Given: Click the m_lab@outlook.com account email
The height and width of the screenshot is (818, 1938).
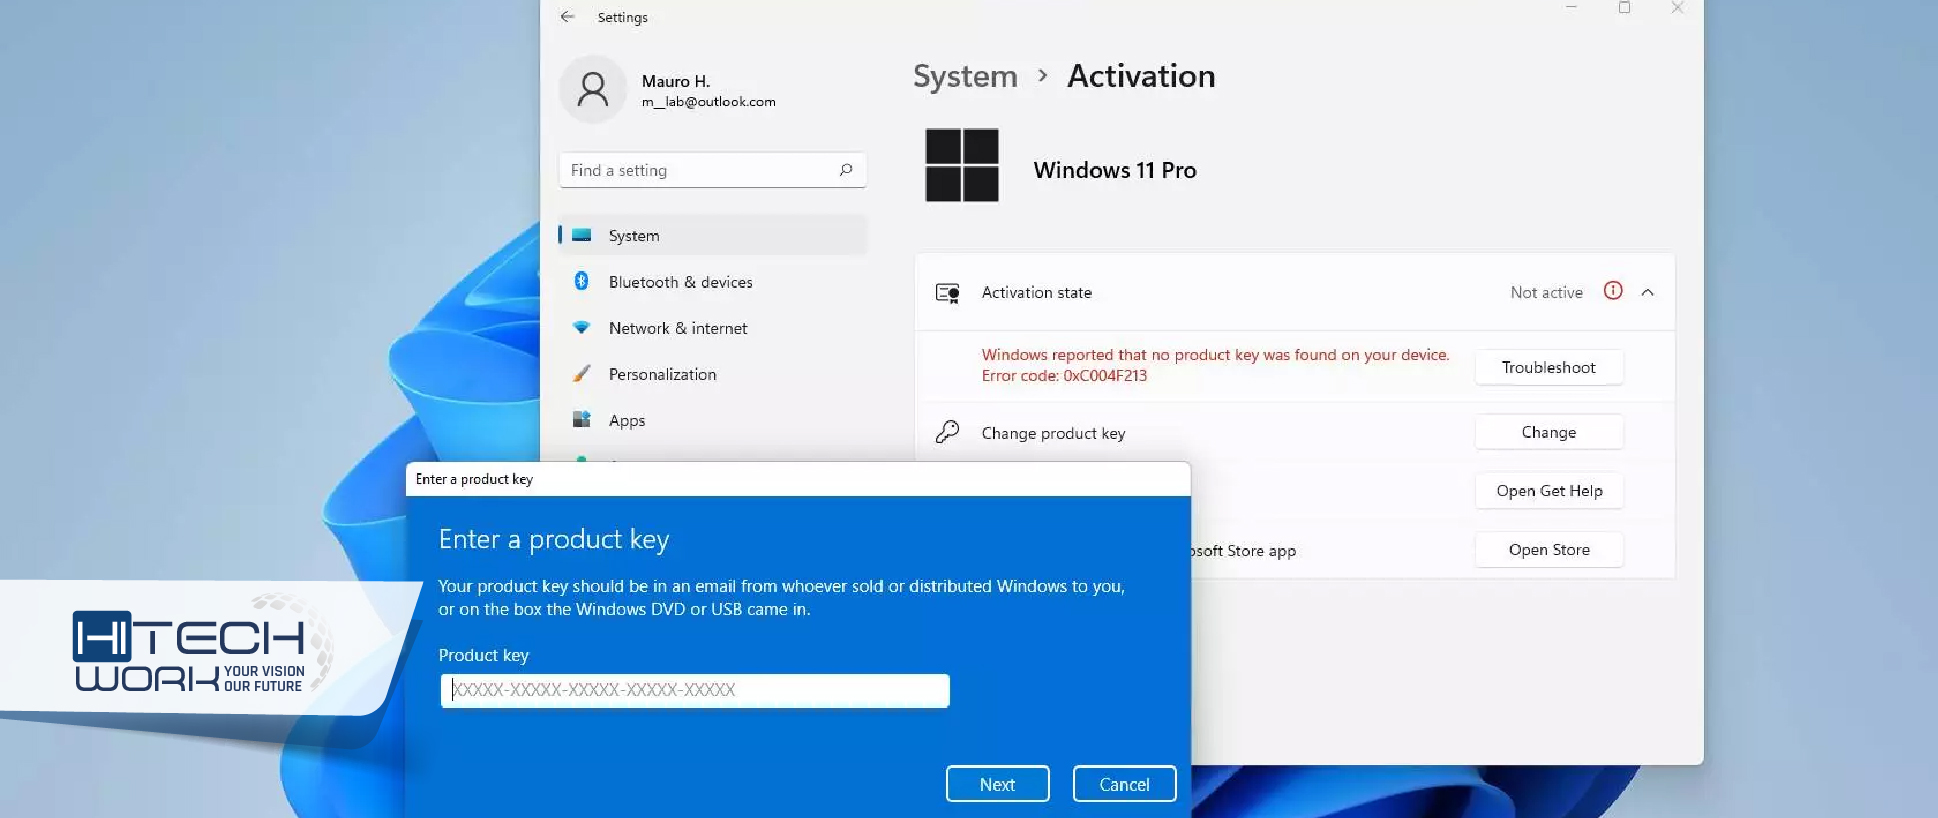Looking at the screenshot, I should (709, 102).
